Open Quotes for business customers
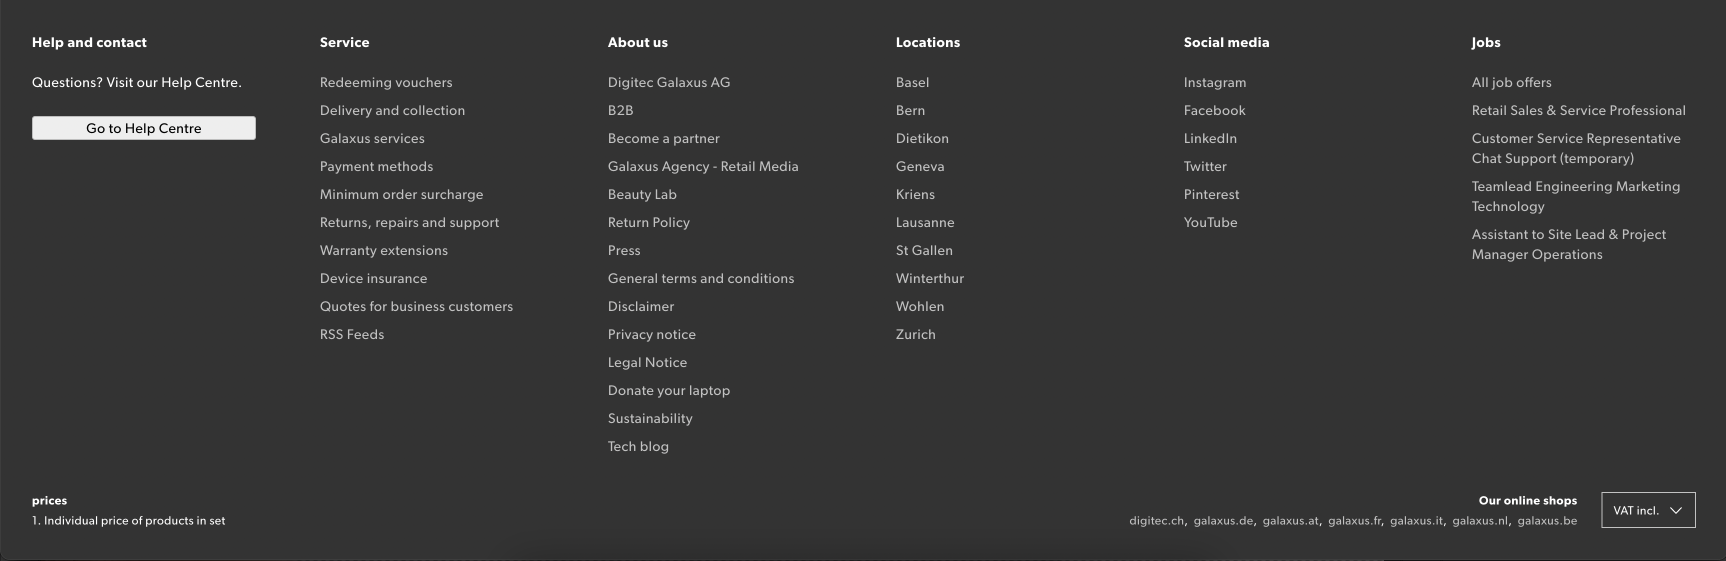The image size is (1726, 561). point(416,306)
